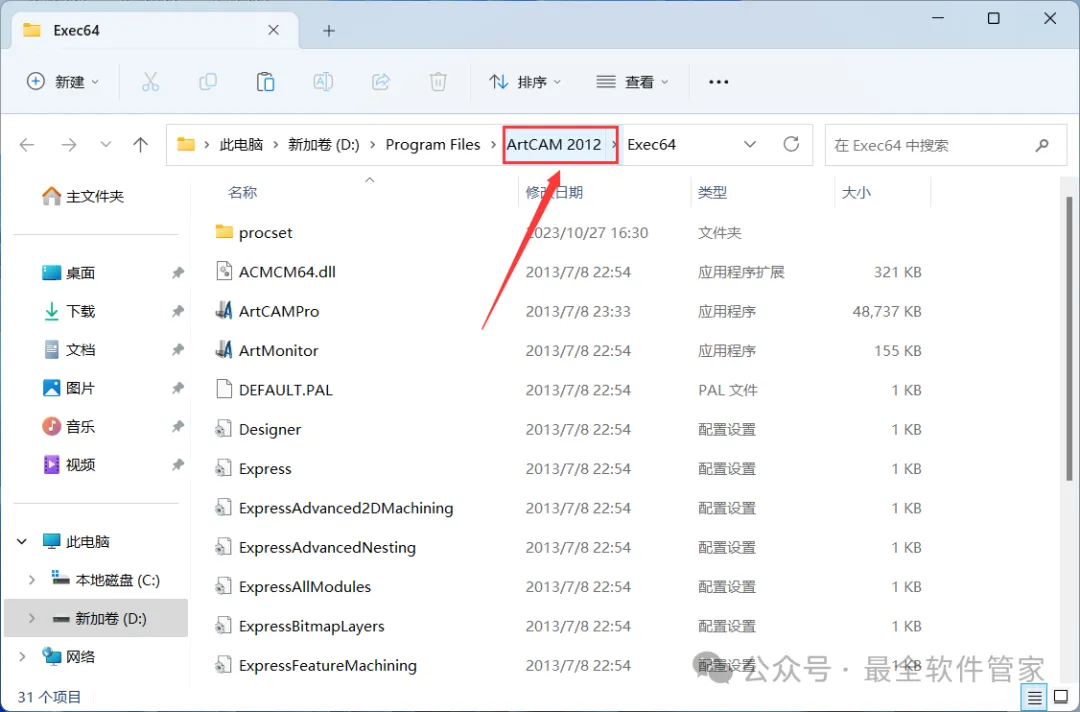The height and width of the screenshot is (712, 1080).
Task: Click the Delete trash icon
Action: (438, 82)
